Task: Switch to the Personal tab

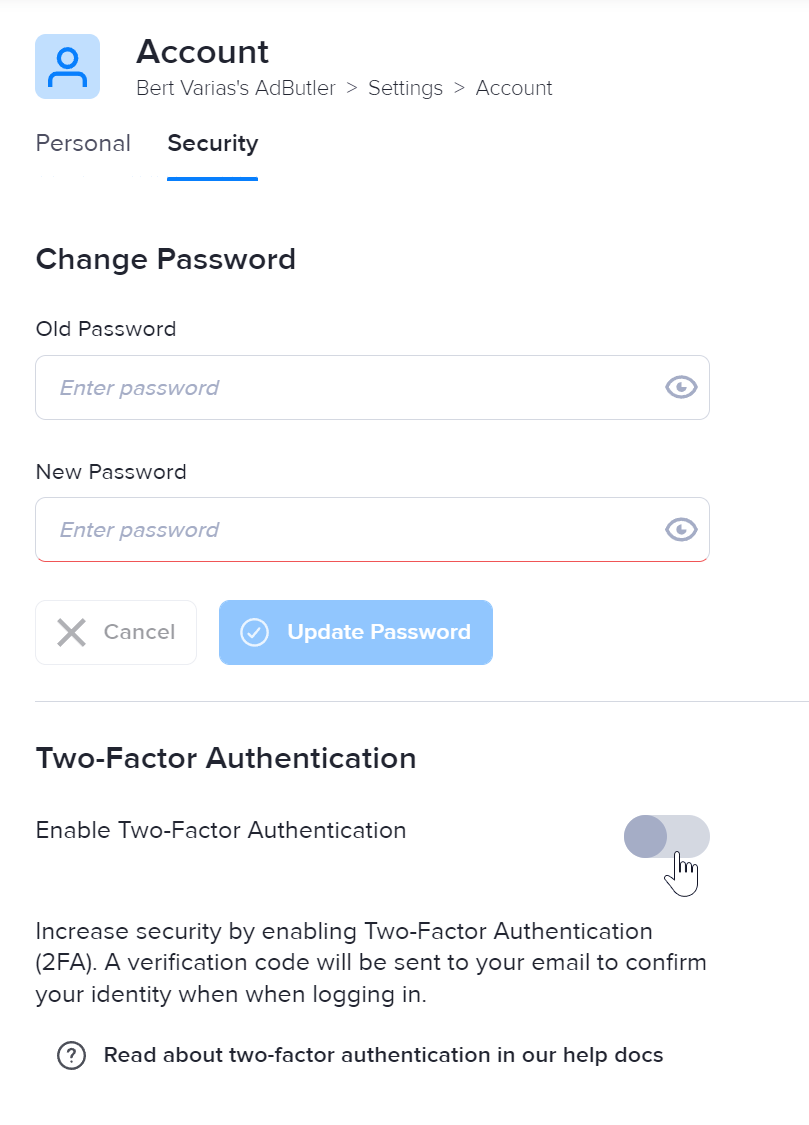Action: (x=83, y=144)
